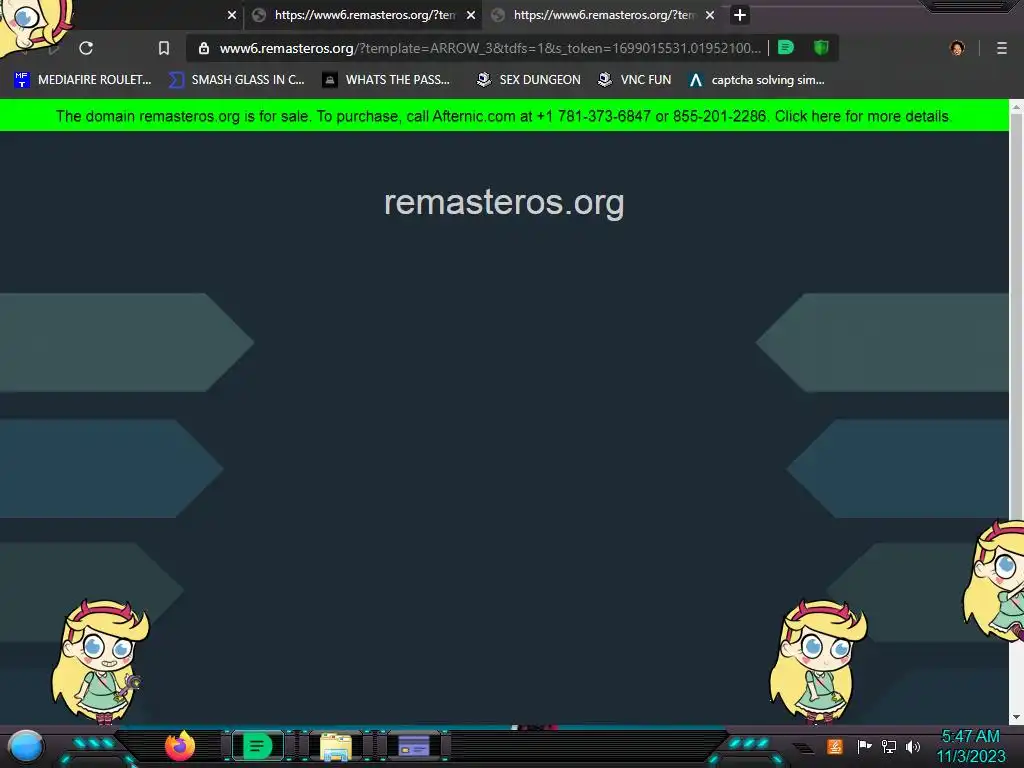Open WHATS THE PASS... bookmark
The width and height of the screenshot is (1024, 768).
tap(386, 80)
